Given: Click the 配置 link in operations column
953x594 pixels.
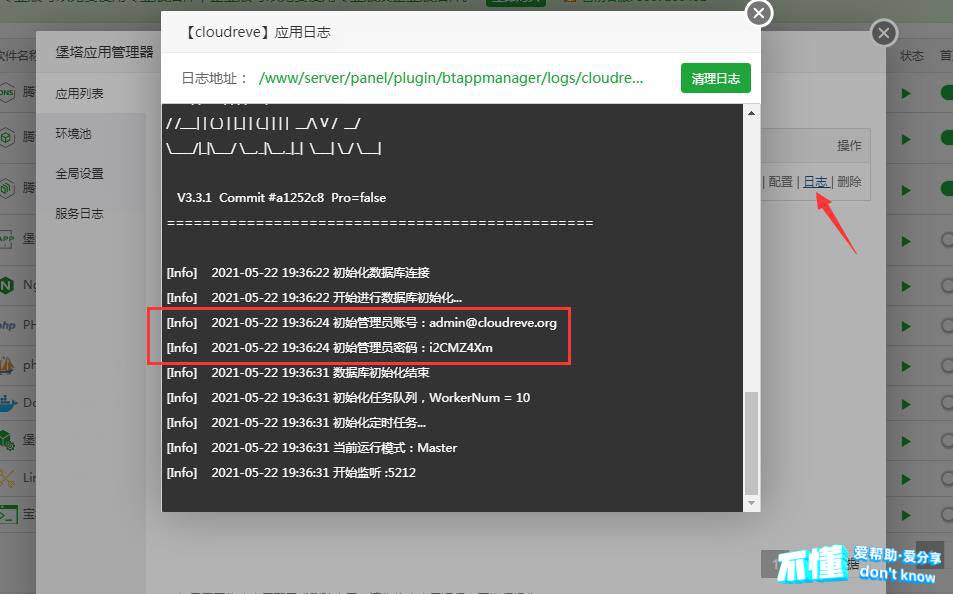Looking at the screenshot, I should click(x=780, y=182).
